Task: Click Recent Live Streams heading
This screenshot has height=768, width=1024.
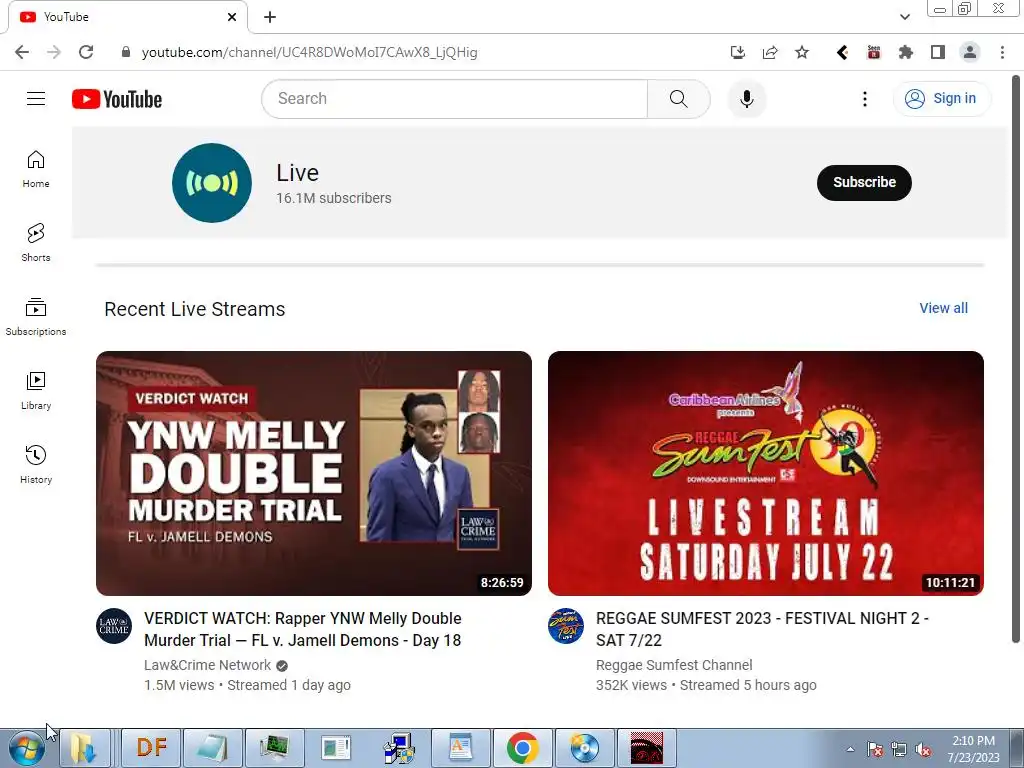Action: tap(195, 309)
